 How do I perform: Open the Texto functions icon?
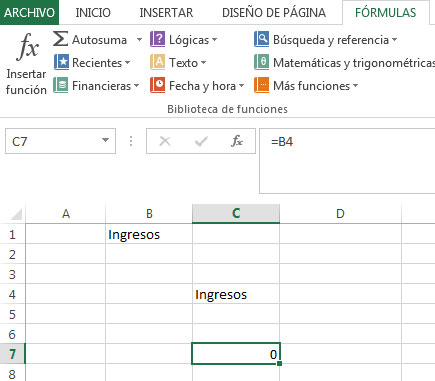[x=158, y=62]
